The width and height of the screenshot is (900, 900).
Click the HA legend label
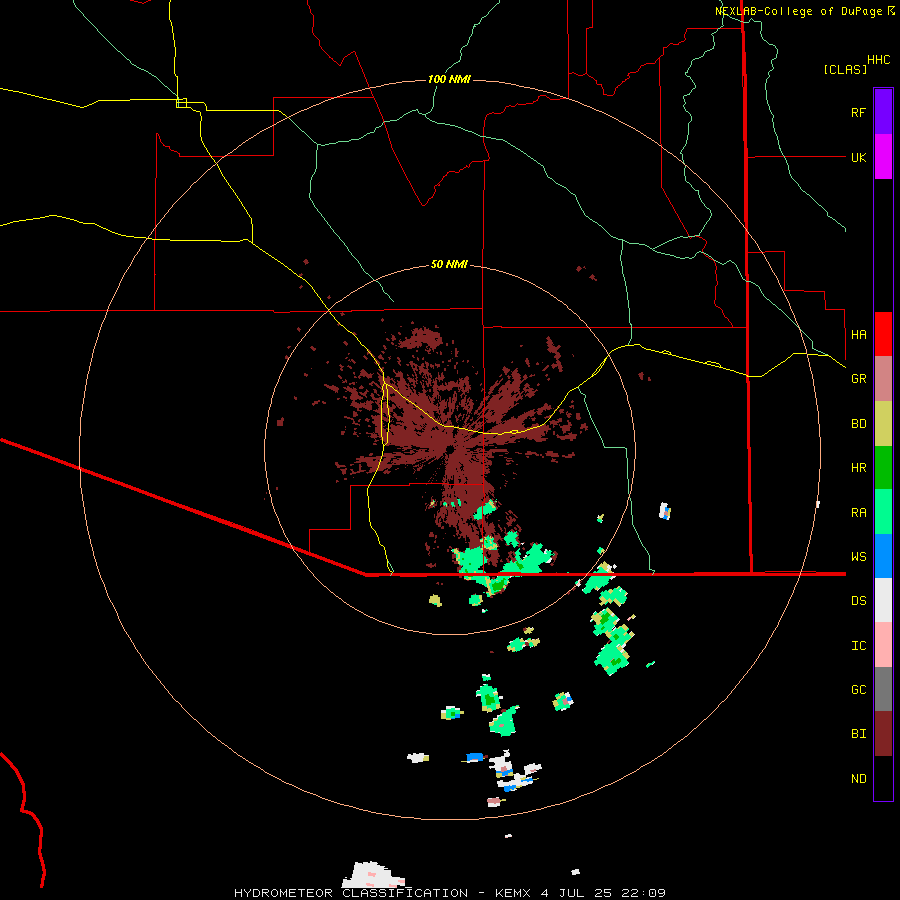pos(859,335)
